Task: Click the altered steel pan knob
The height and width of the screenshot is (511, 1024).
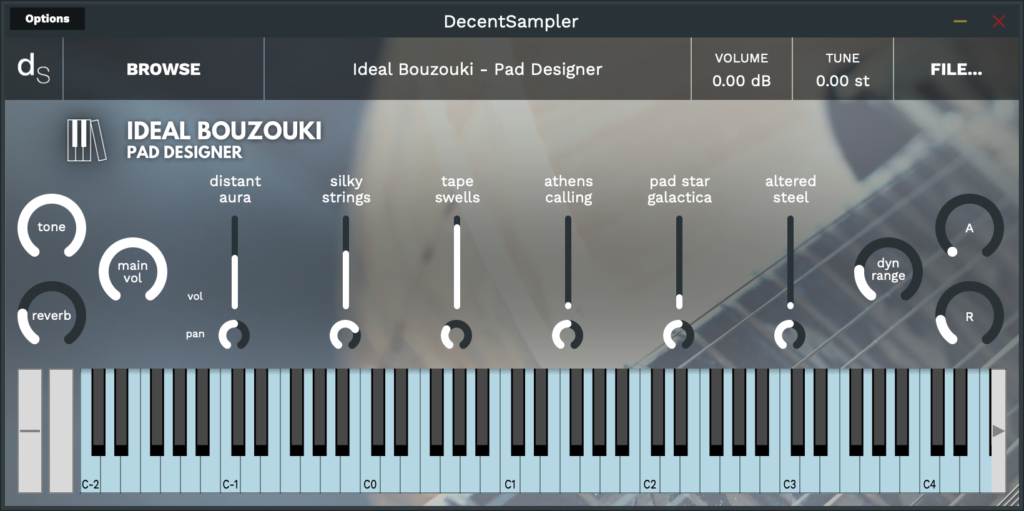Action: [x=790, y=335]
